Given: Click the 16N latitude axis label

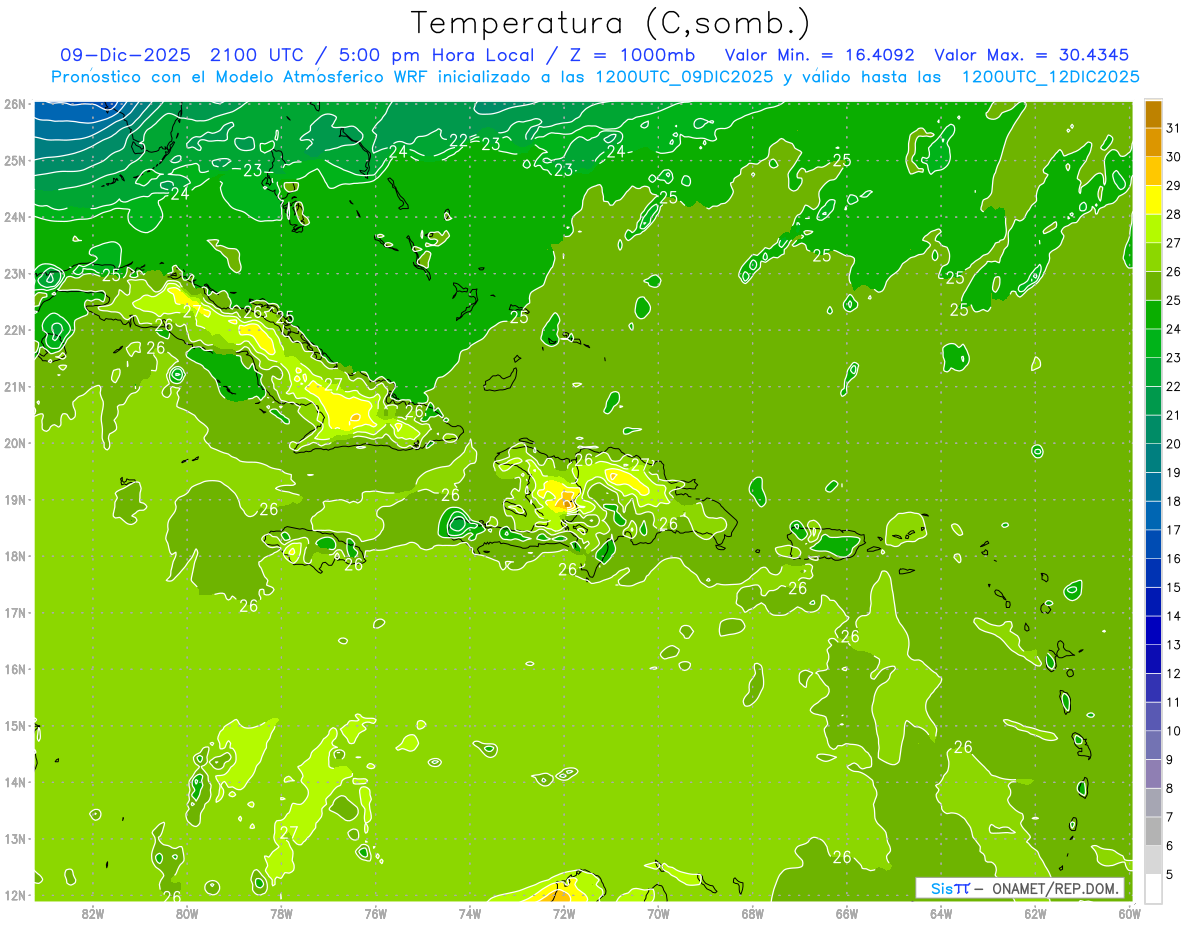Looking at the screenshot, I should (x=15, y=669).
